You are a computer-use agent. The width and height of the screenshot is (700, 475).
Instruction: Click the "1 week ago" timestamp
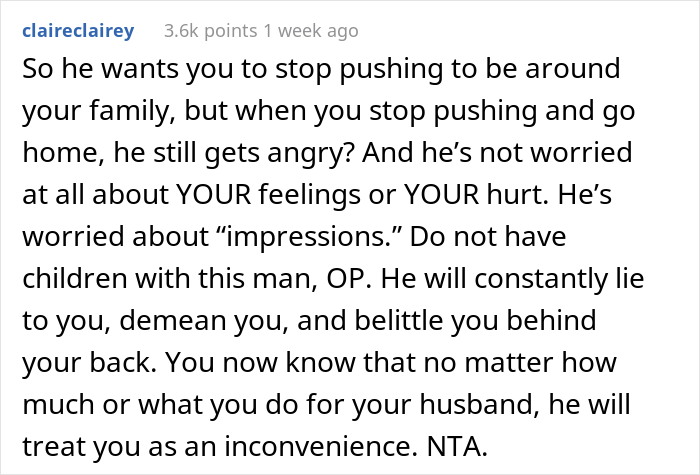point(306,31)
